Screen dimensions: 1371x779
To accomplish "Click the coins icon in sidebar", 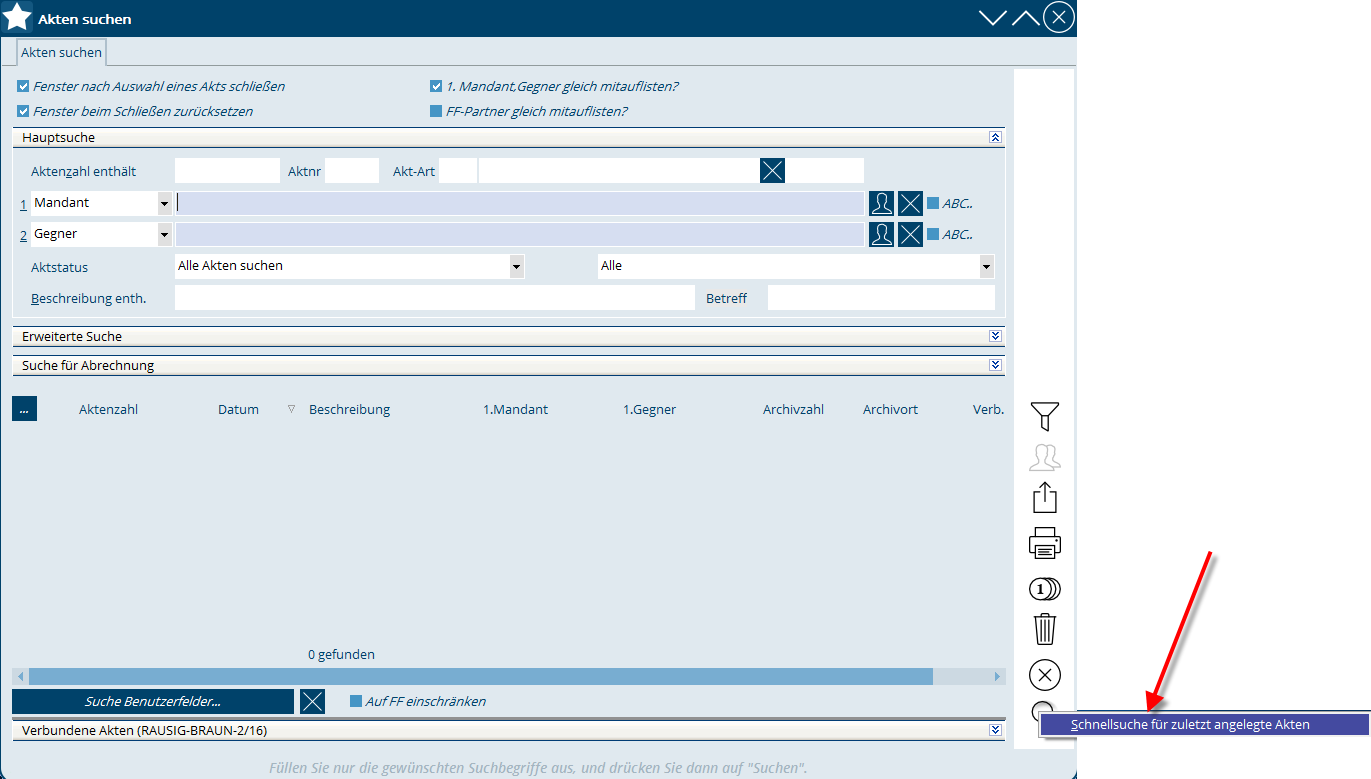I will pyautogui.click(x=1044, y=589).
